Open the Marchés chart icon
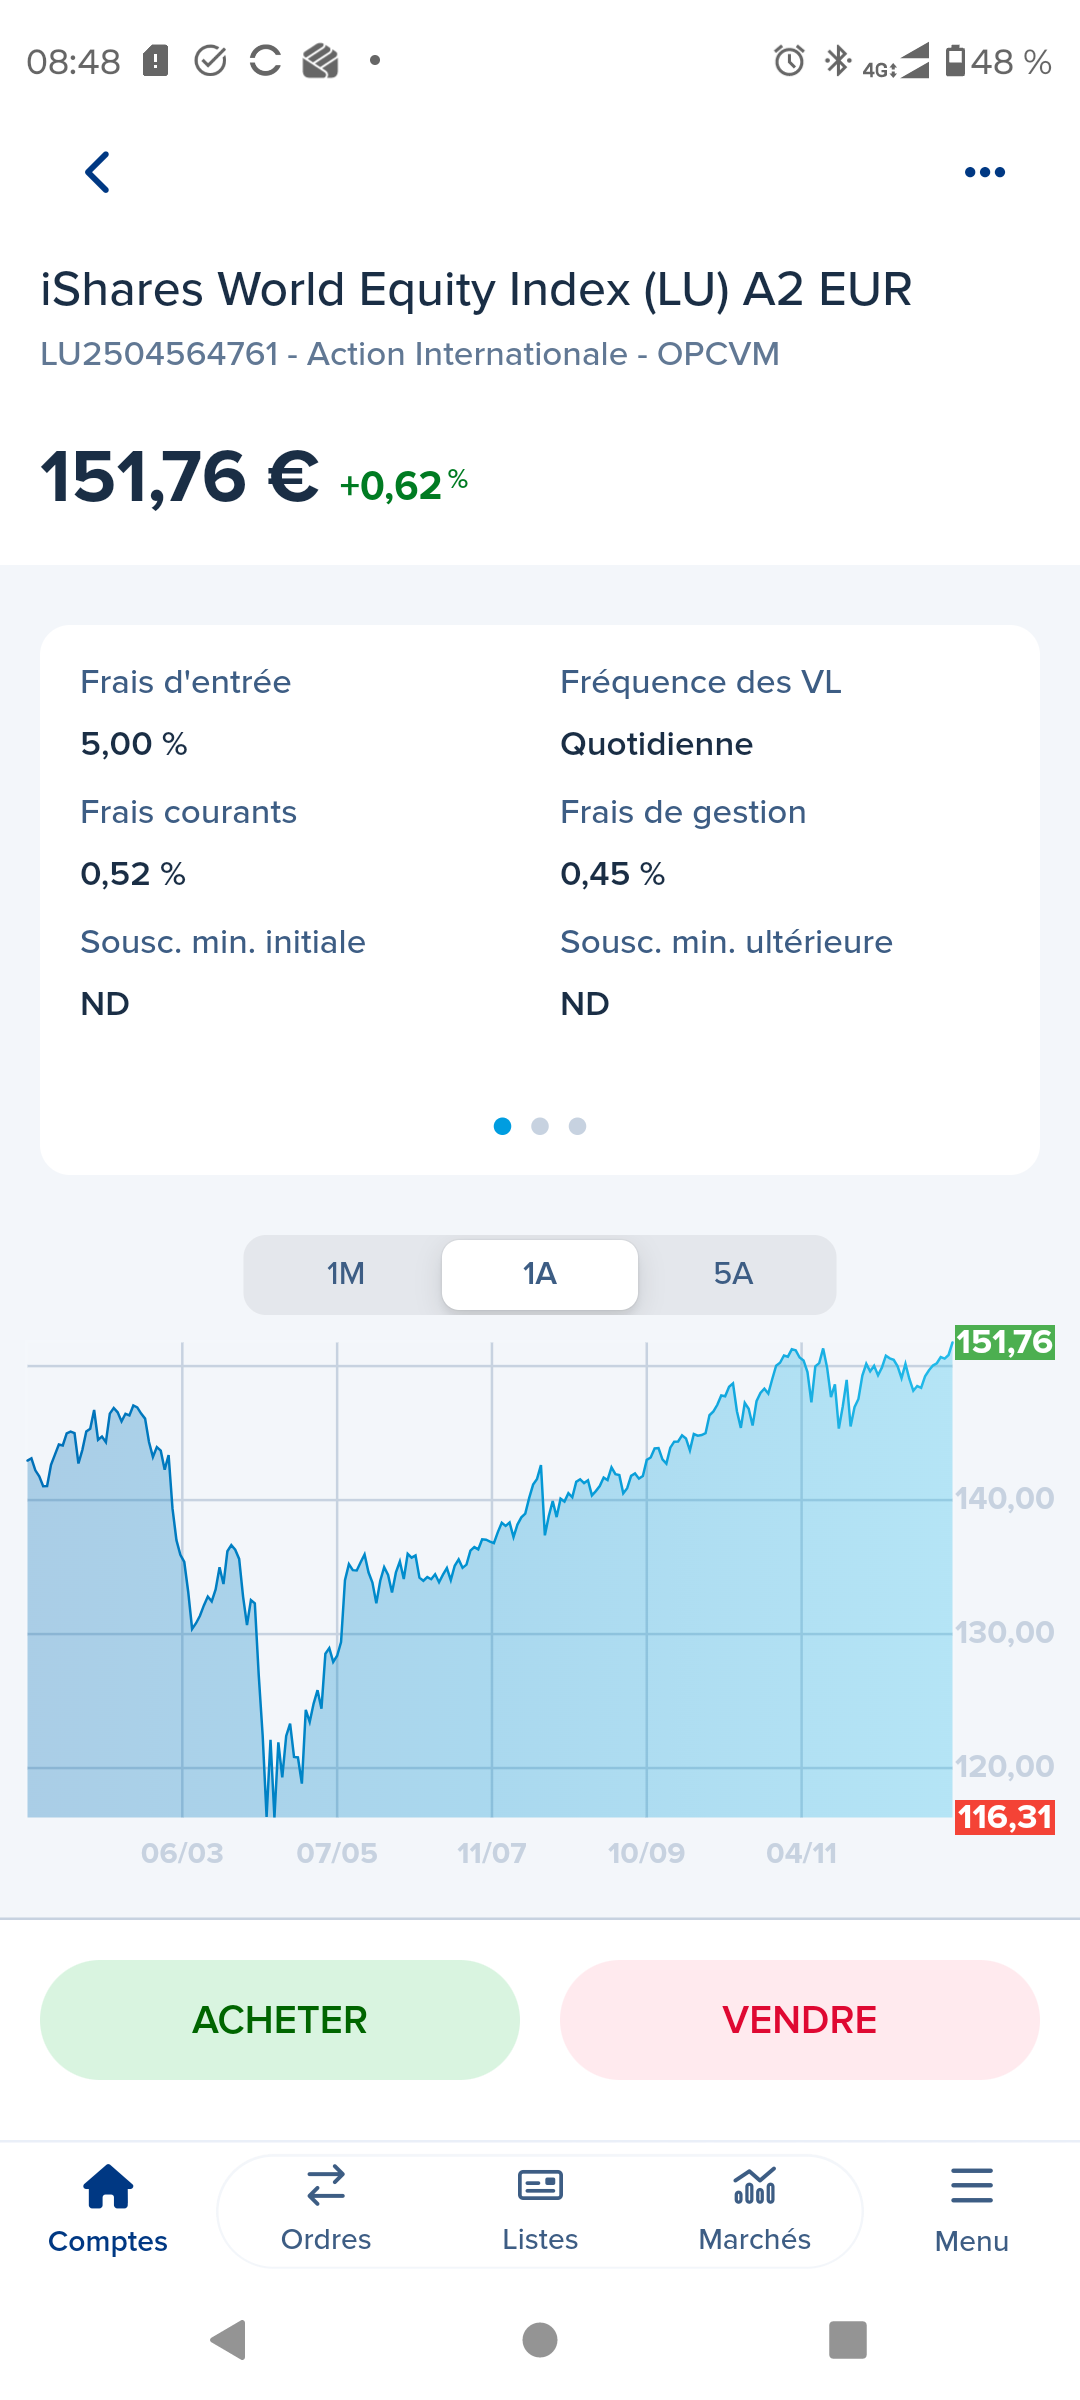Viewport: 1080px width, 2400px height. [x=754, y=2187]
